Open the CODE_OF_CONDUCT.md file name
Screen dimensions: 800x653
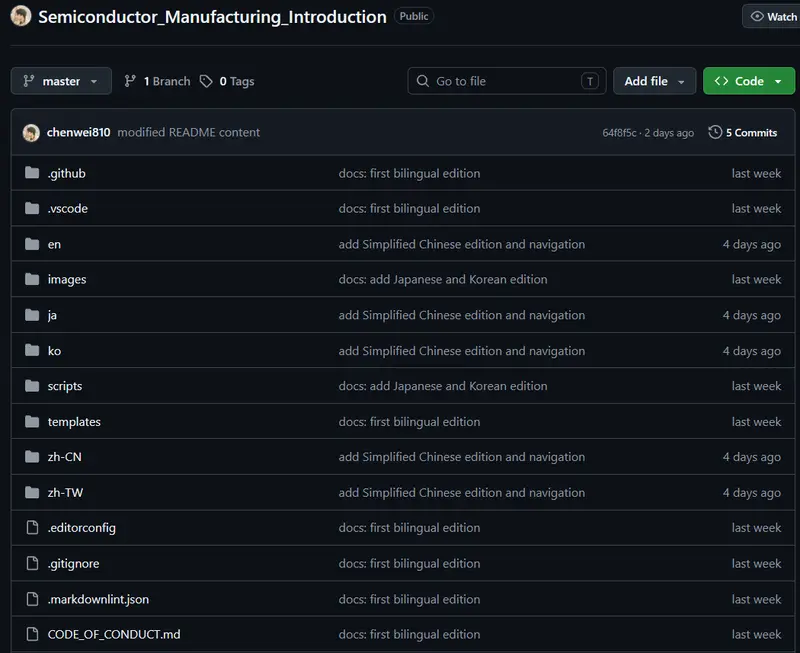pos(114,635)
